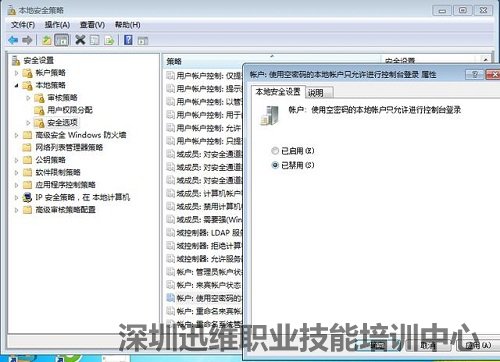Open the properties toolbar icon
Image resolution: width=500 pixels, height=362 pixels.
click(95, 40)
